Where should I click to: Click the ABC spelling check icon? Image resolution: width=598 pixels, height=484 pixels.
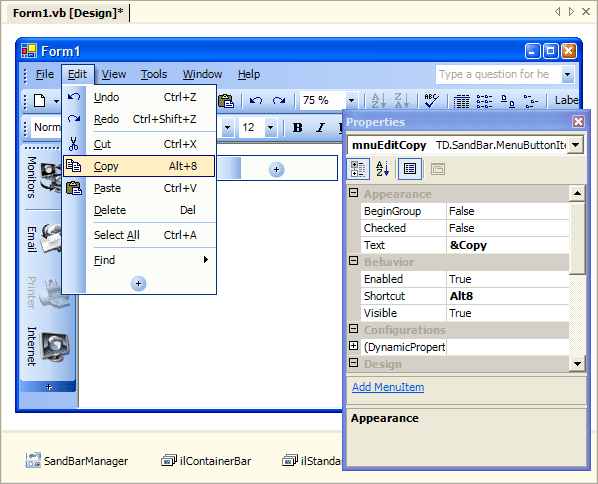(x=431, y=101)
